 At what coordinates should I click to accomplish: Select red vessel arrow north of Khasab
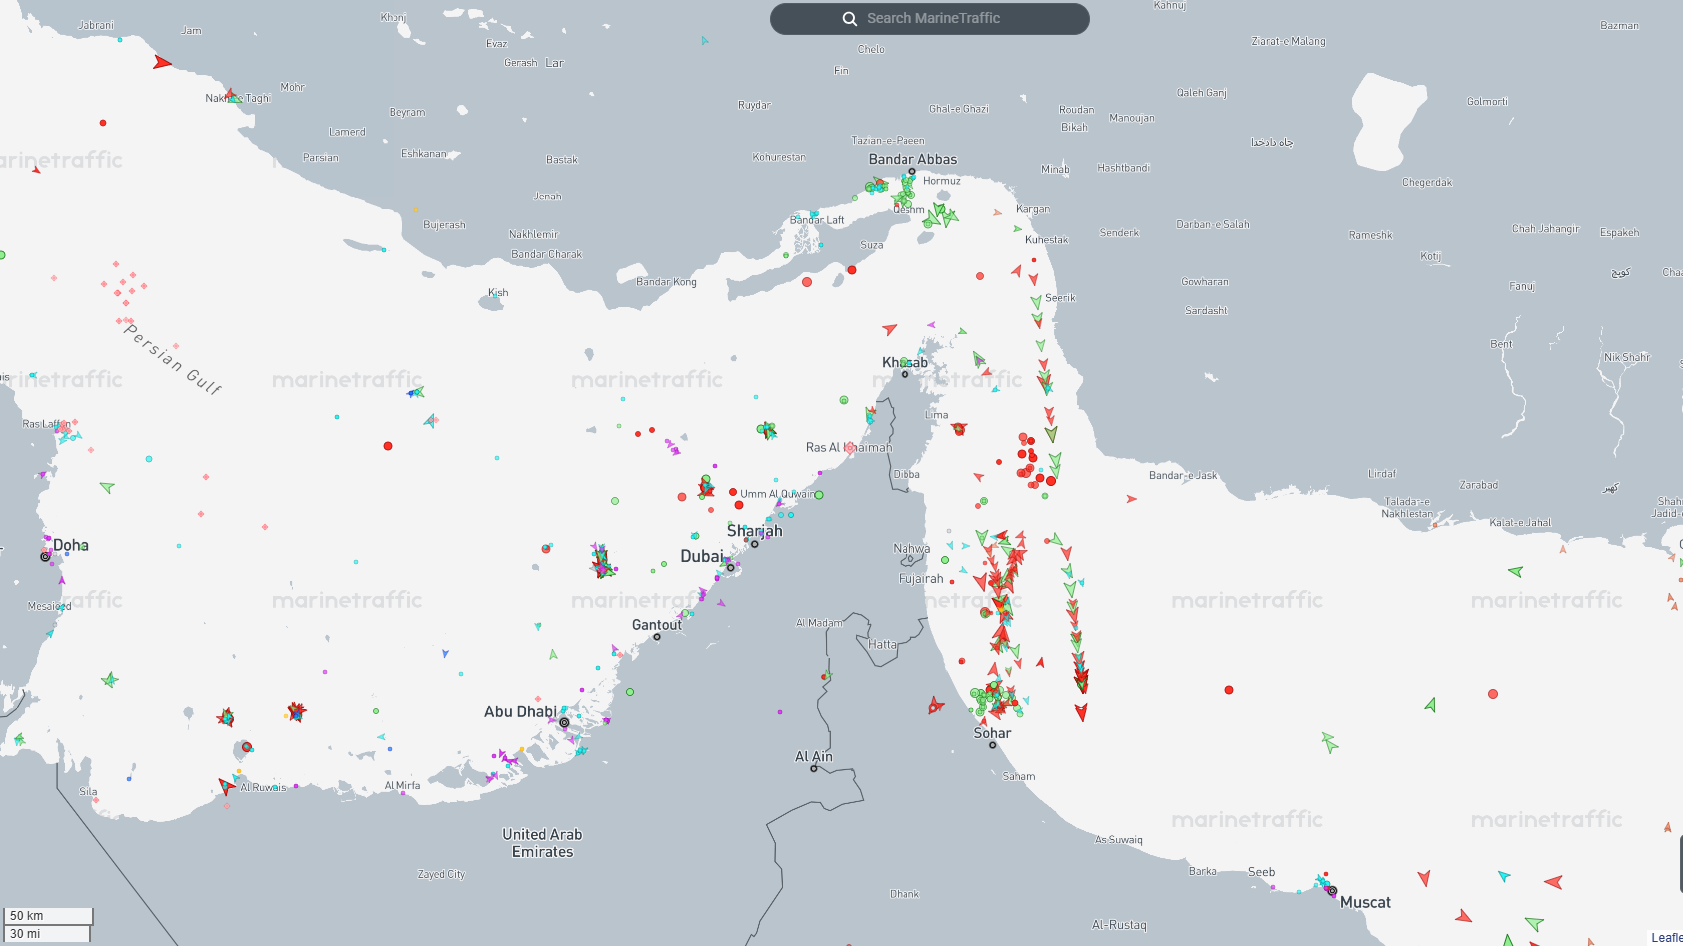click(x=889, y=328)
